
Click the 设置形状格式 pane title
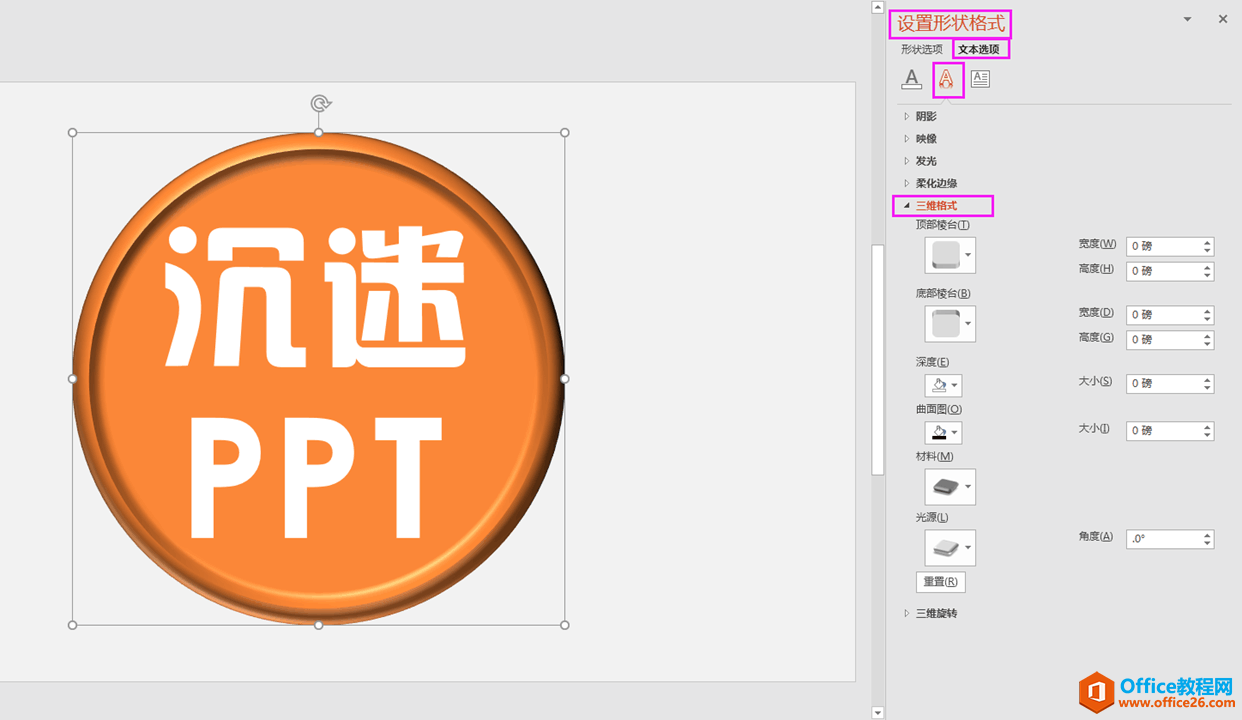click(x=951, y=24)
